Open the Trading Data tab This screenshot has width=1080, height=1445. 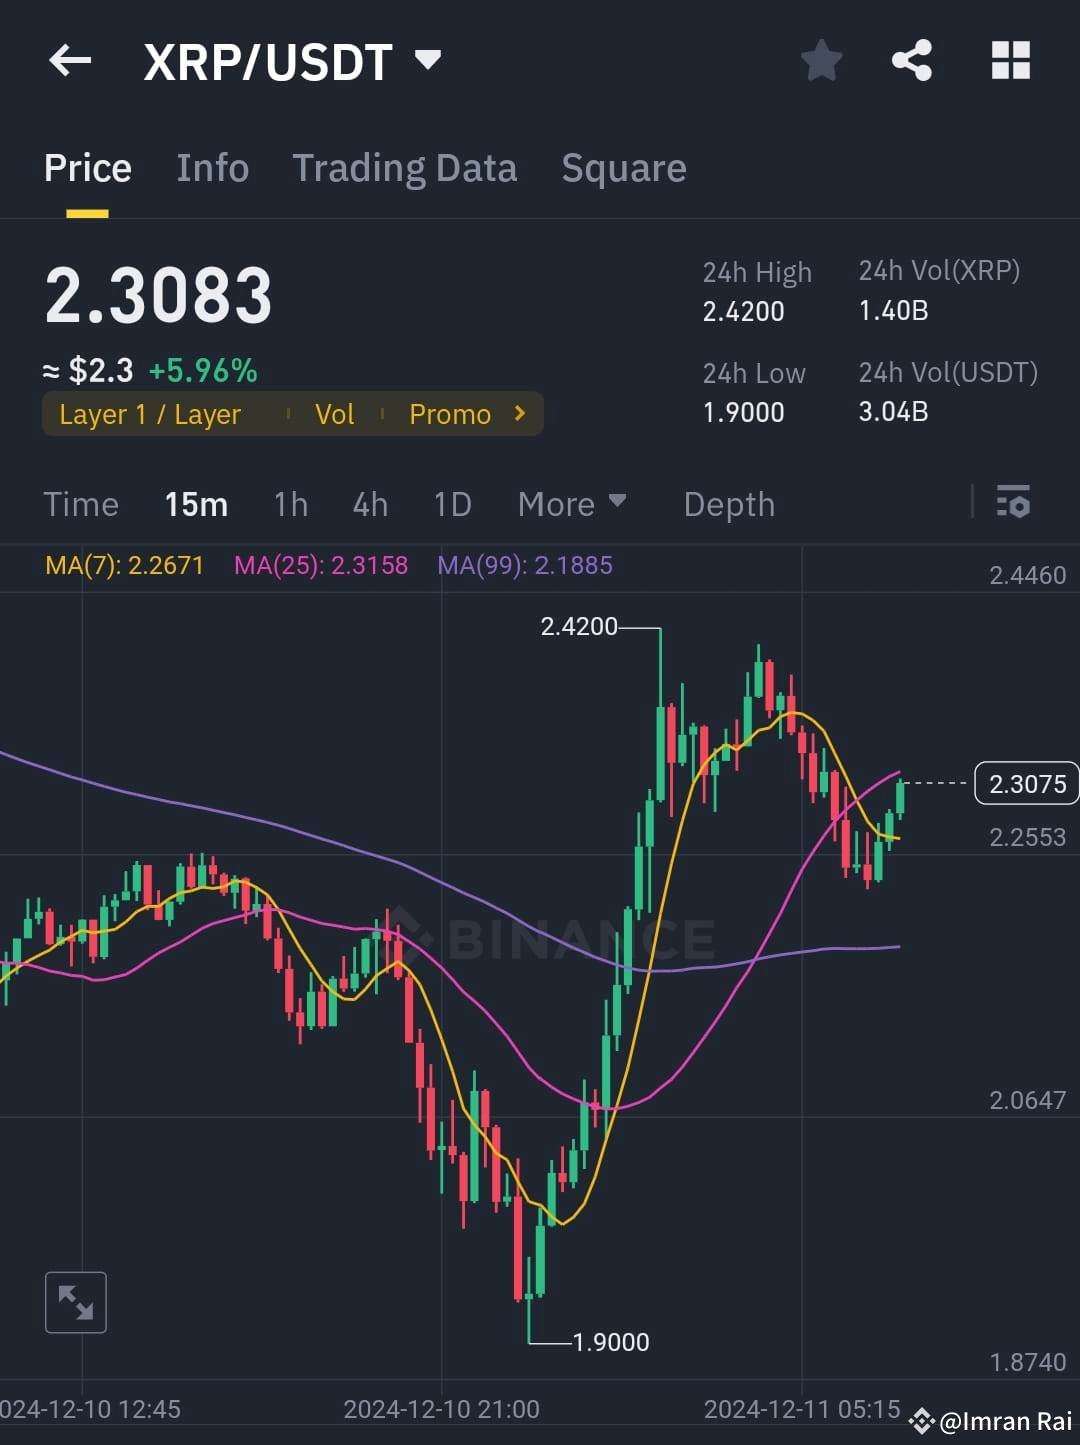[x=404, y=167]
